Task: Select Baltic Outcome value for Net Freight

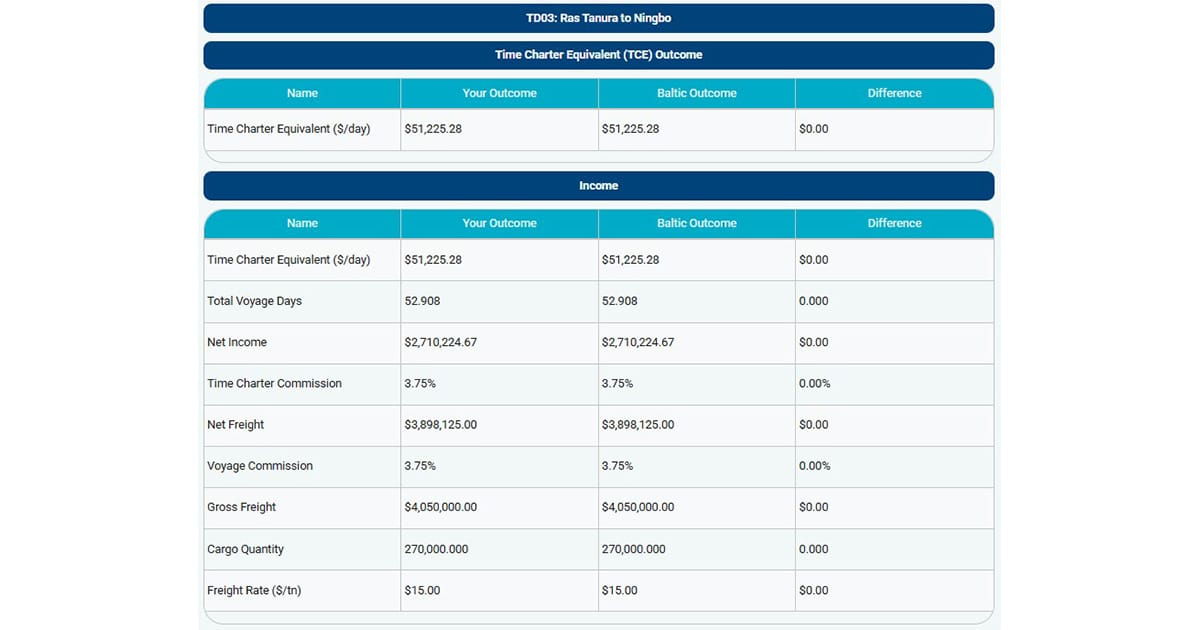Action: click(x=638, y=424)
